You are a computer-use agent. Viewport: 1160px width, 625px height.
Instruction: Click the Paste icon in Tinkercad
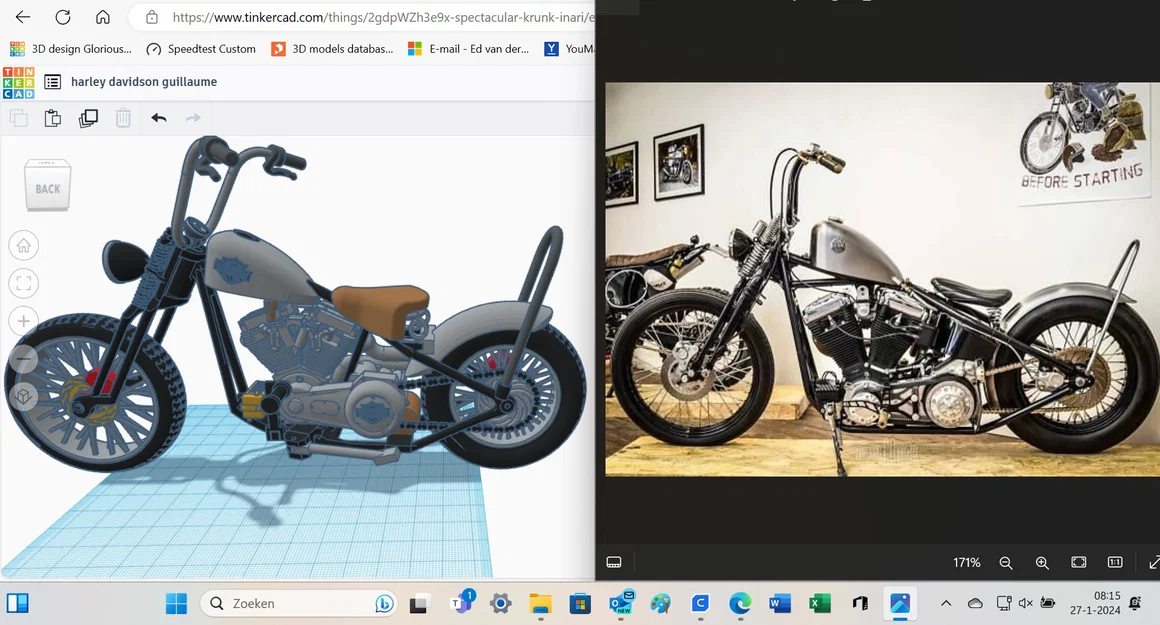(52, 117)
